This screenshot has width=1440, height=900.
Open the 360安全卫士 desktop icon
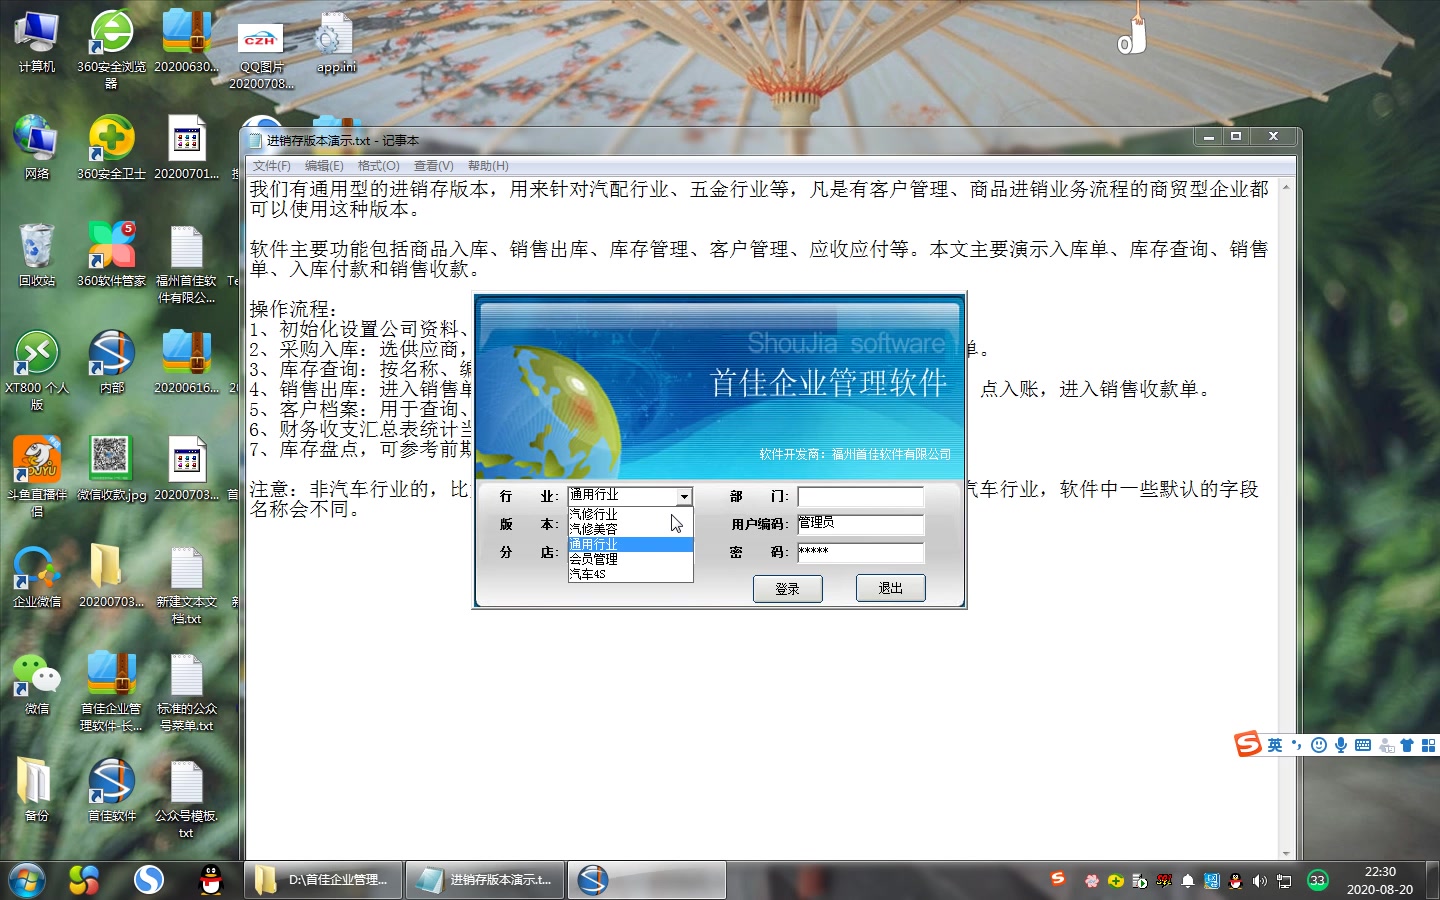tap(111, 148)
